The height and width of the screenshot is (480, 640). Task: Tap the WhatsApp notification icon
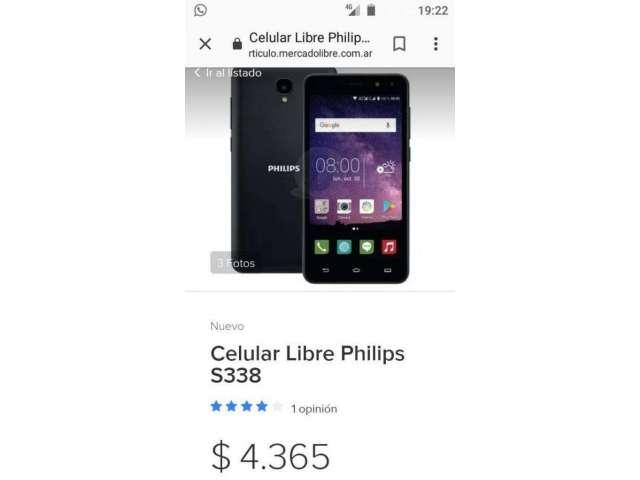200,10
